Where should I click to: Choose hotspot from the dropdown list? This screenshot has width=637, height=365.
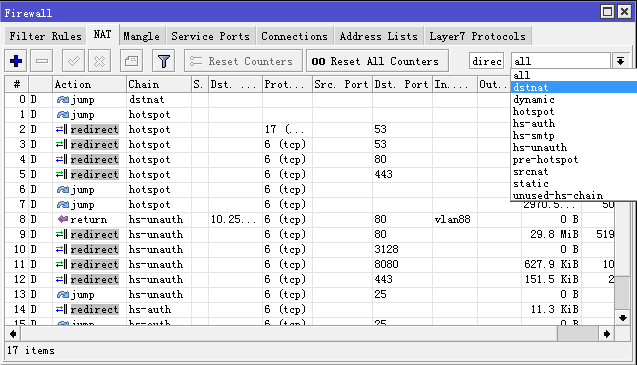click(x=574, y=111)
